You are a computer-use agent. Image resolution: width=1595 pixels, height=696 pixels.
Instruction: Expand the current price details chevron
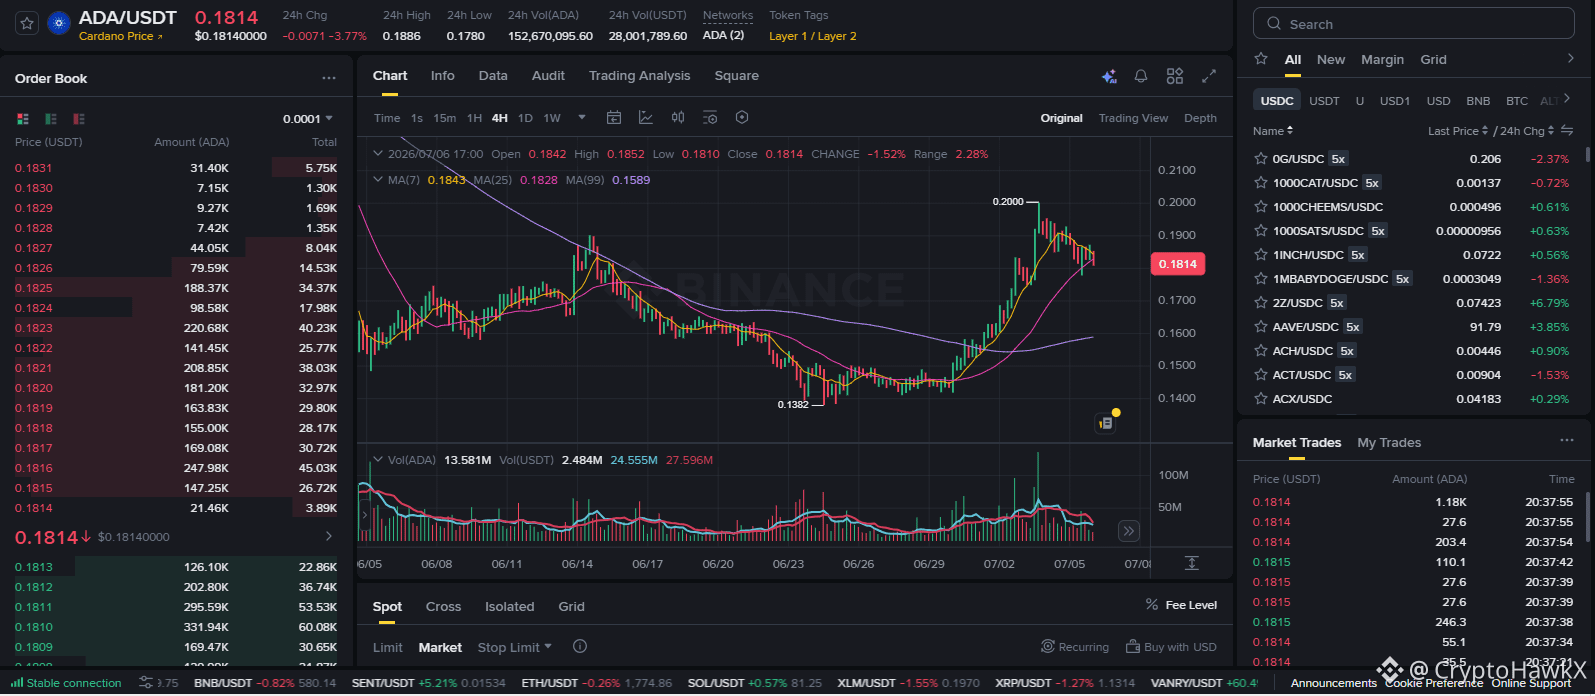329,537
